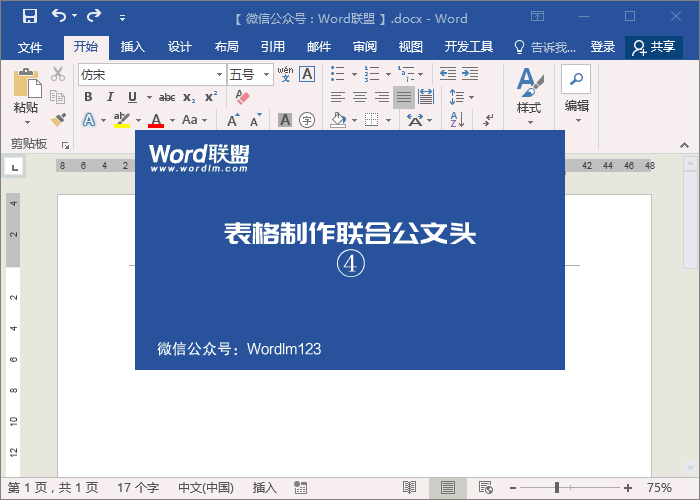Toggle superscript formatting

[211, 96]
